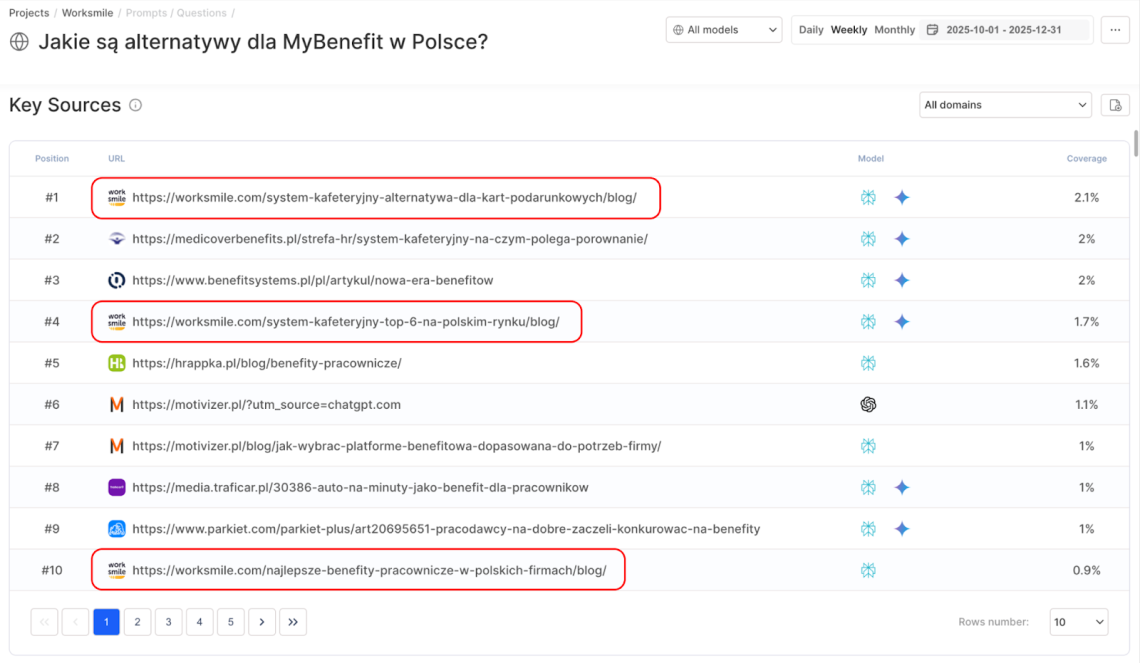Click the Motivizer favicon in row #7
The image size is (1140, 663).
[x=117, y=446]
